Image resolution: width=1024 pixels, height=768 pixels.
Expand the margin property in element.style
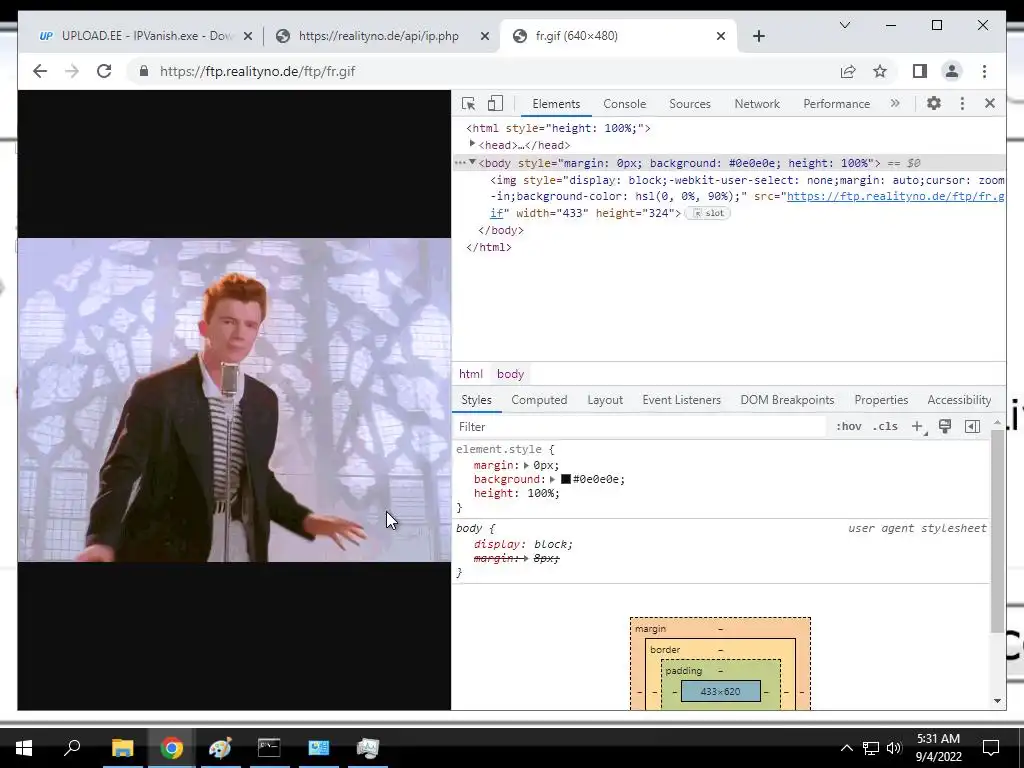(526, 465)
